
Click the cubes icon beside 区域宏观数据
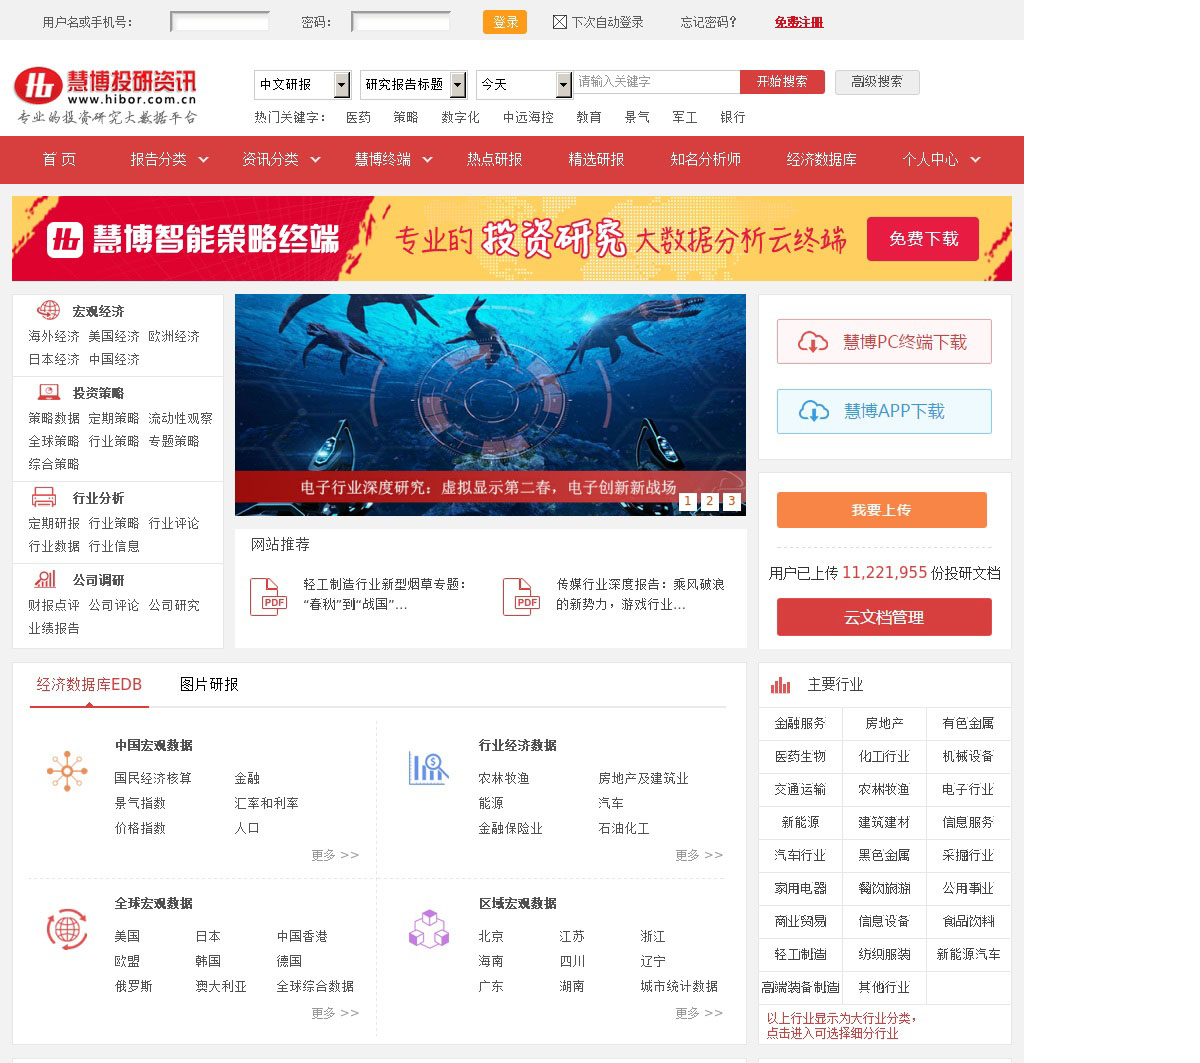click(429, 929)
